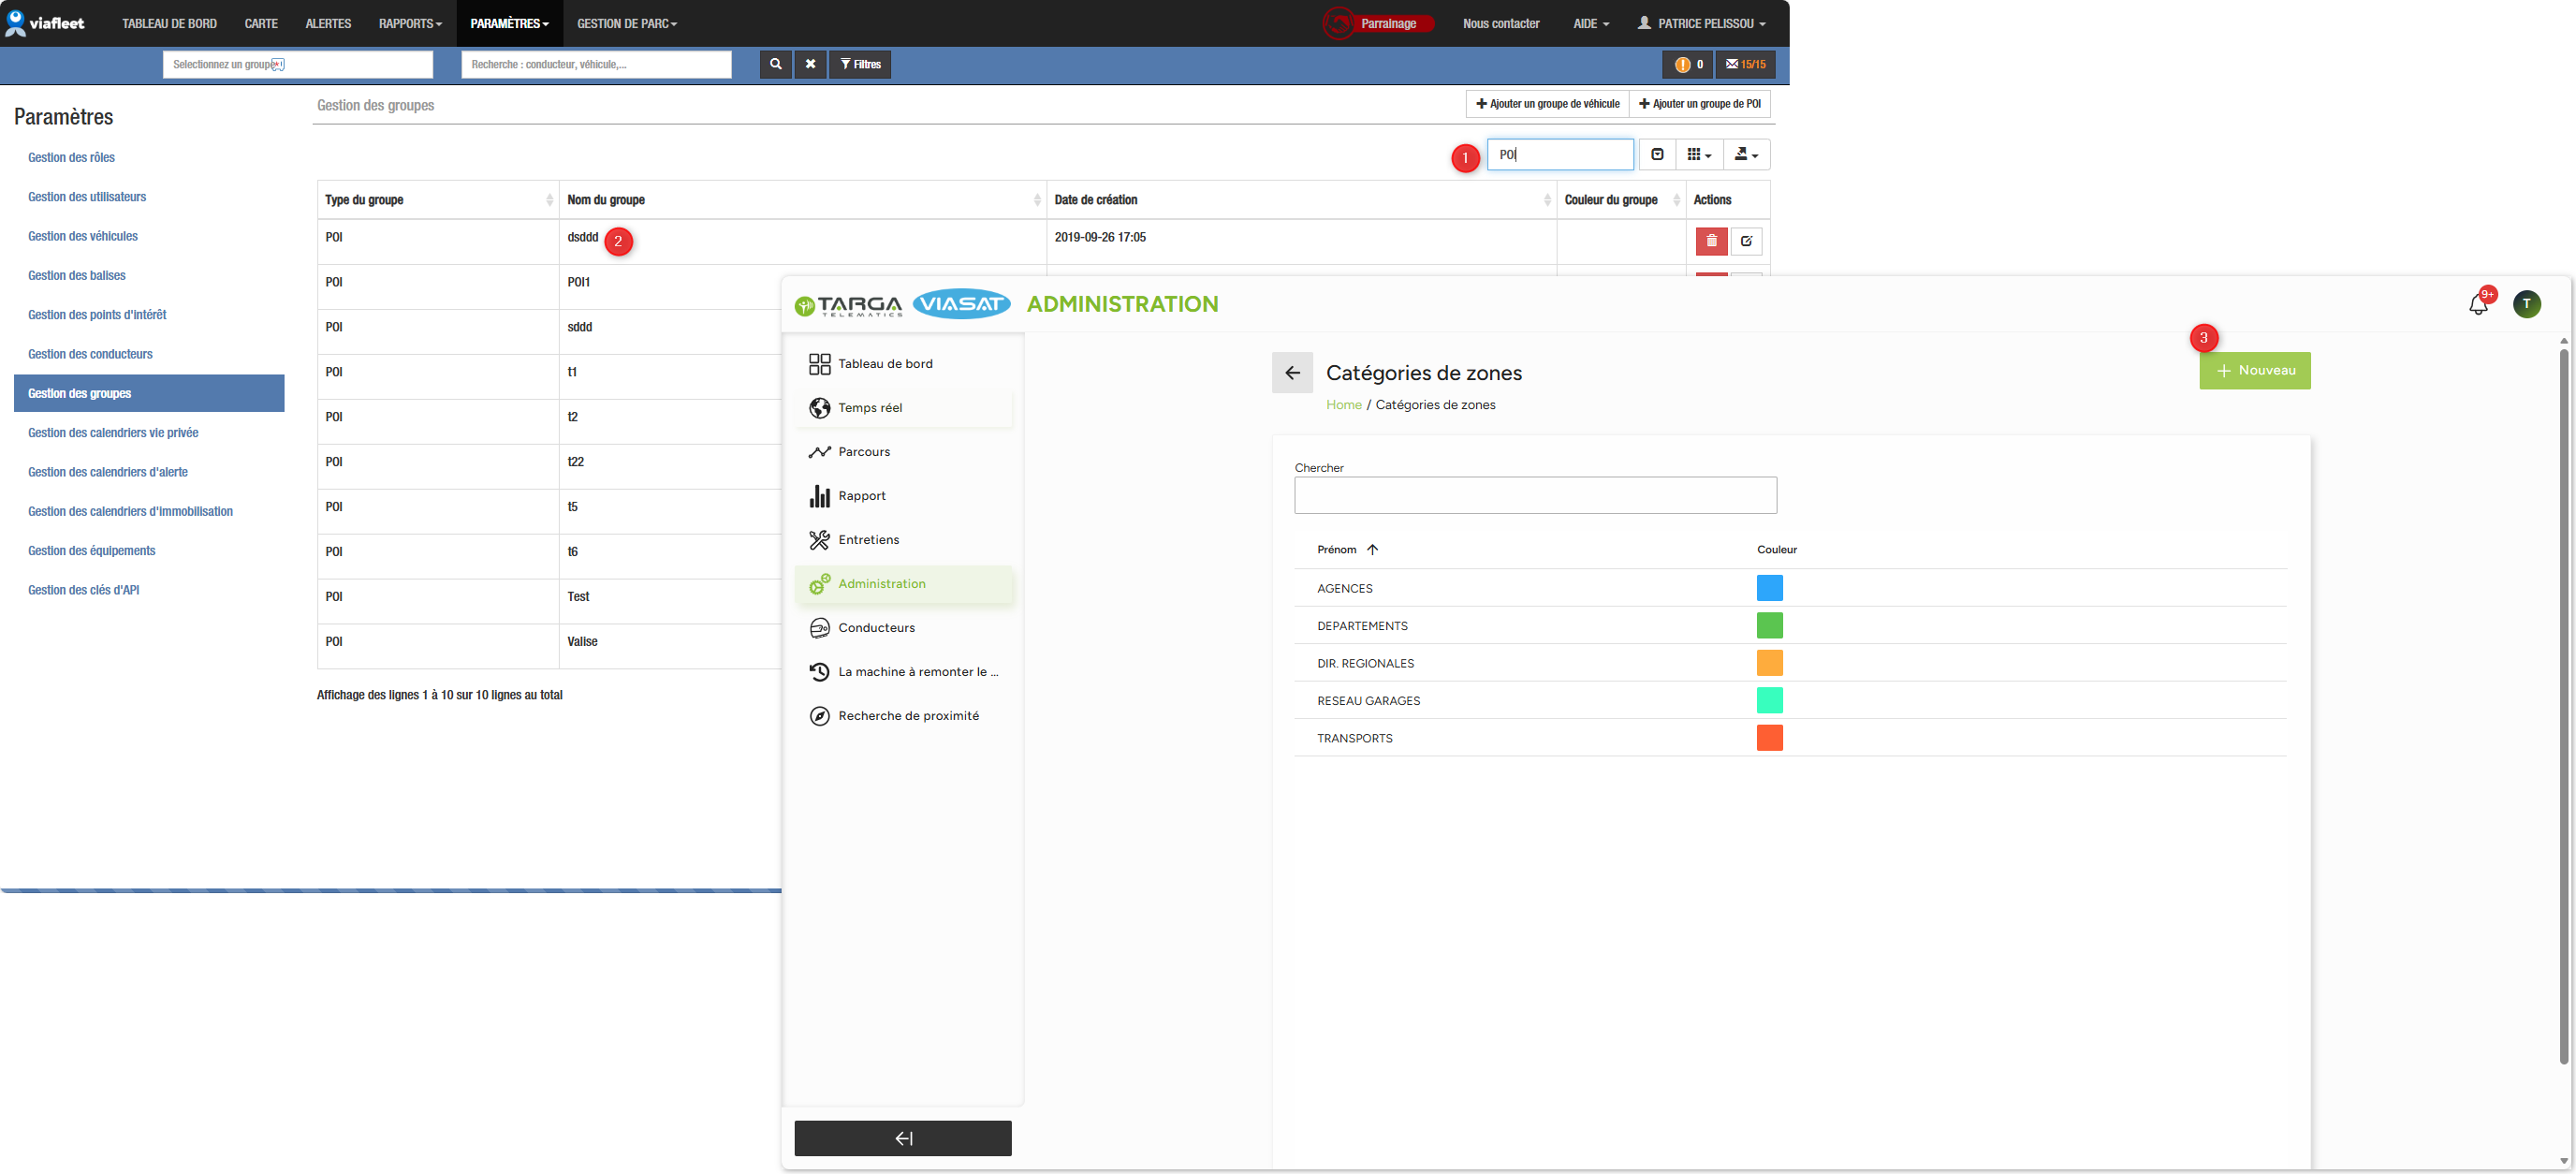Delete the dsddd POI group
Image resolution: width=2576 pixels, height=1174 pixels.
point(1711,241)
